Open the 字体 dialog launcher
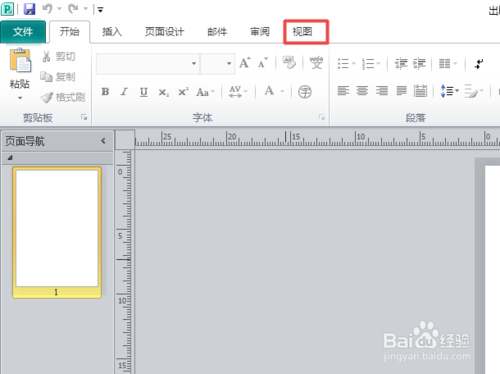The image size is (500, 374). coord(322,117)
